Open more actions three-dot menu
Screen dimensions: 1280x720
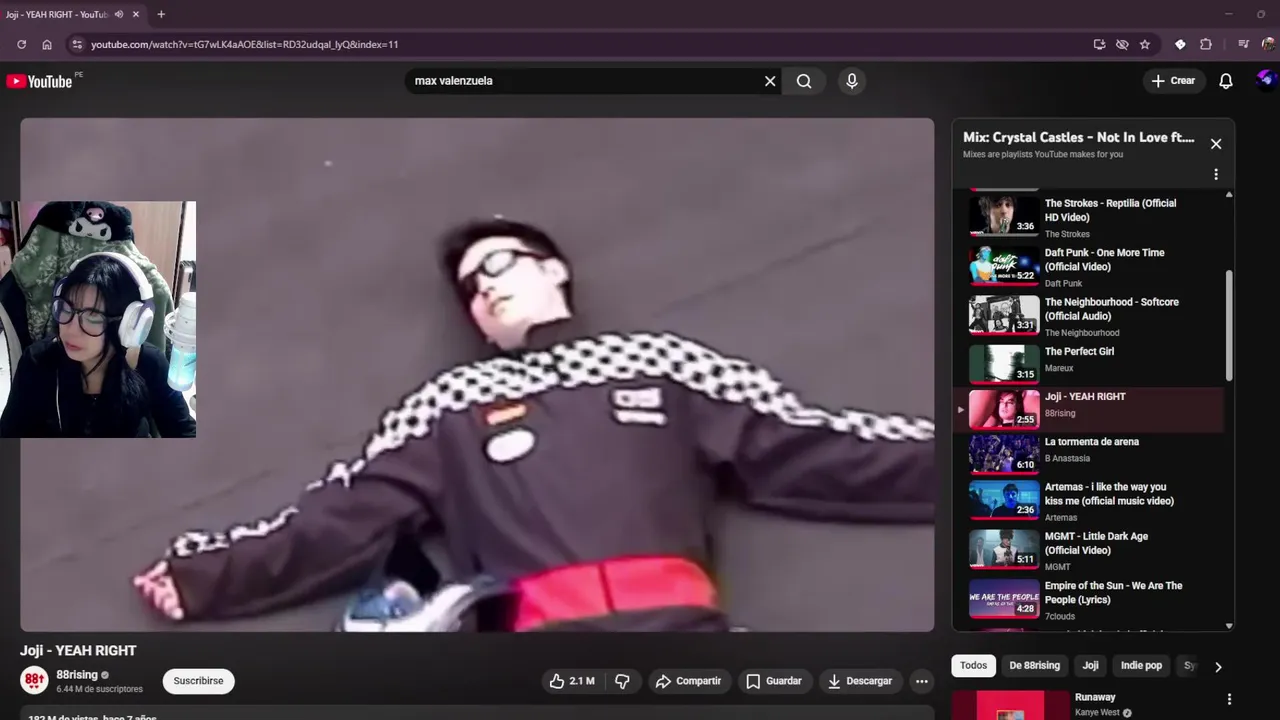[922, 681]
